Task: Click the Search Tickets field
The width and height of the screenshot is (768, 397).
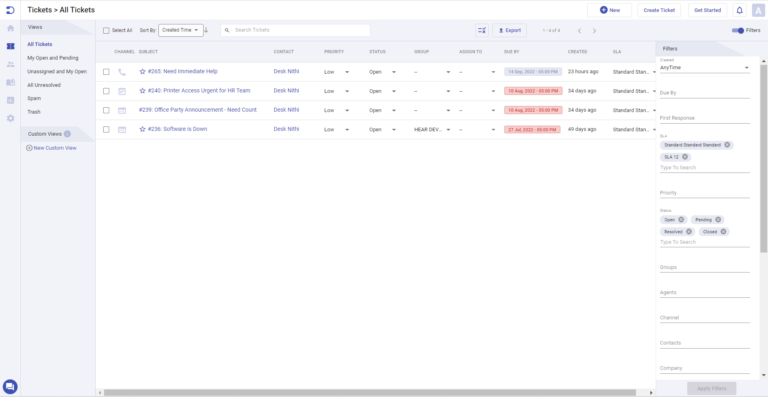Action: point(295,30)
